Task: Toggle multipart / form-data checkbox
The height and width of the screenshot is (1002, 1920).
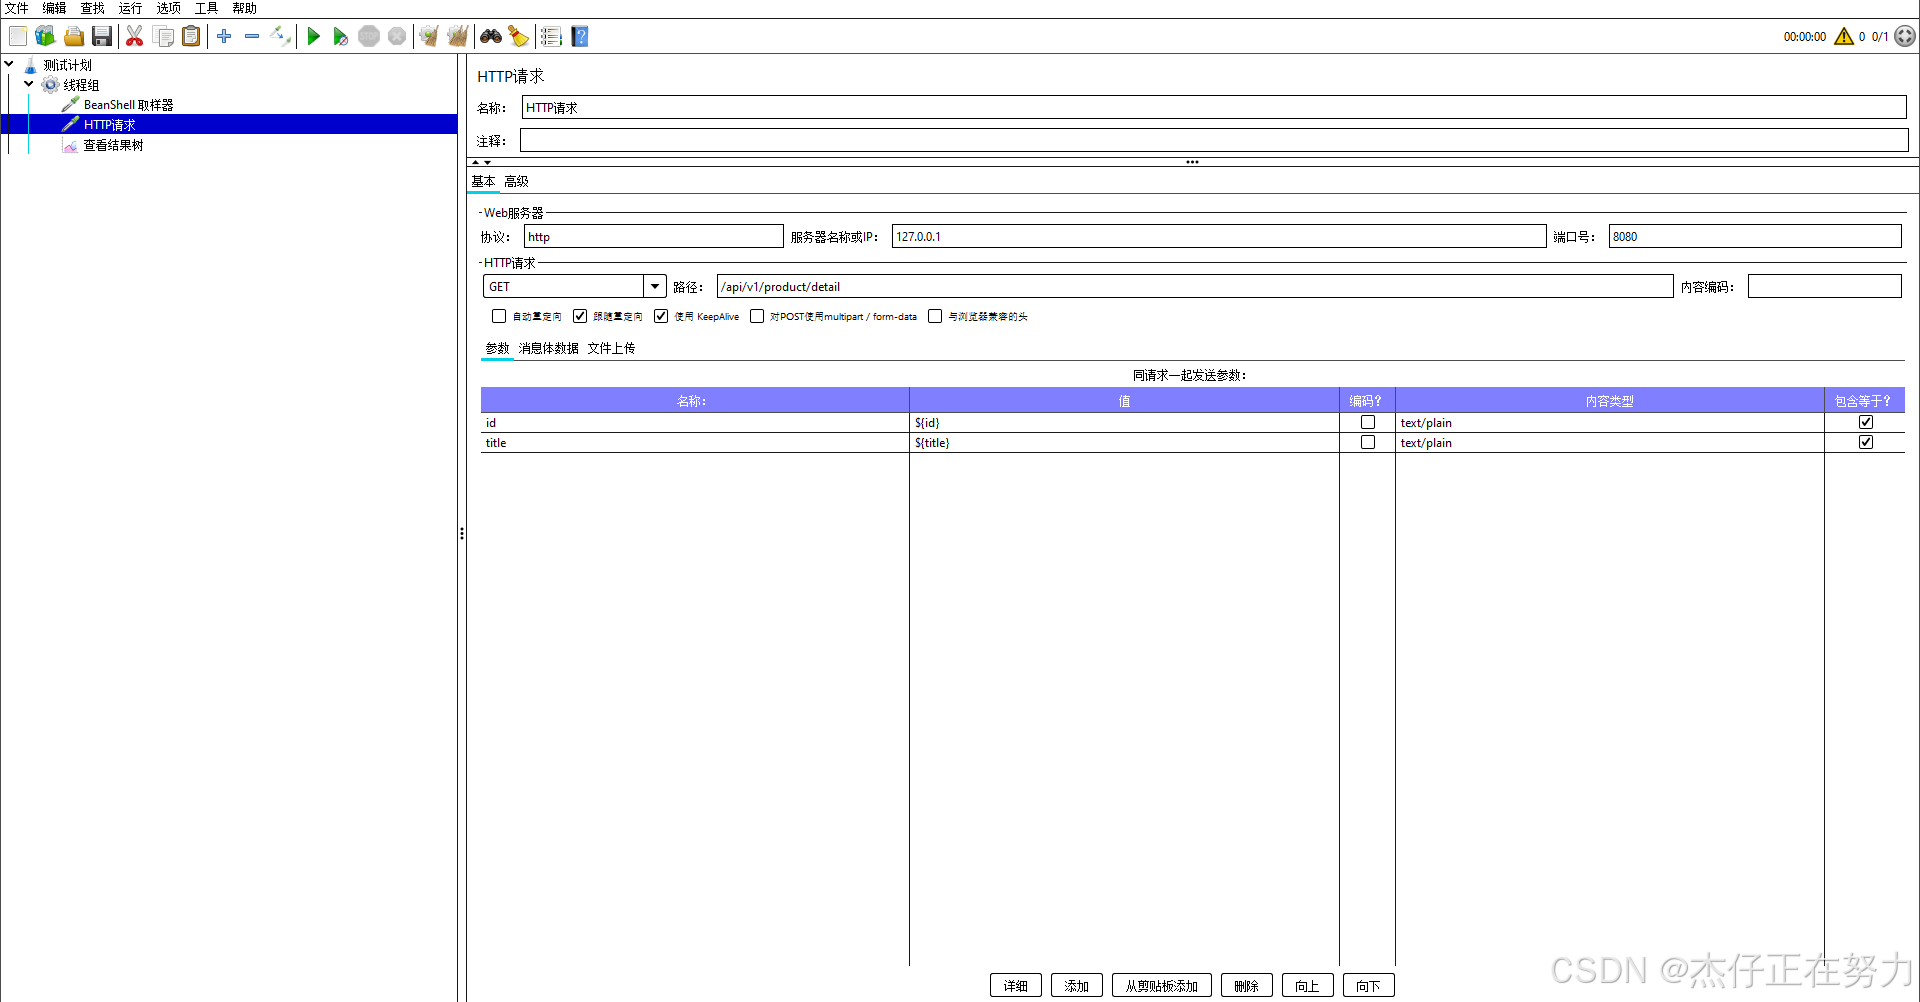Action: point(757,316)
